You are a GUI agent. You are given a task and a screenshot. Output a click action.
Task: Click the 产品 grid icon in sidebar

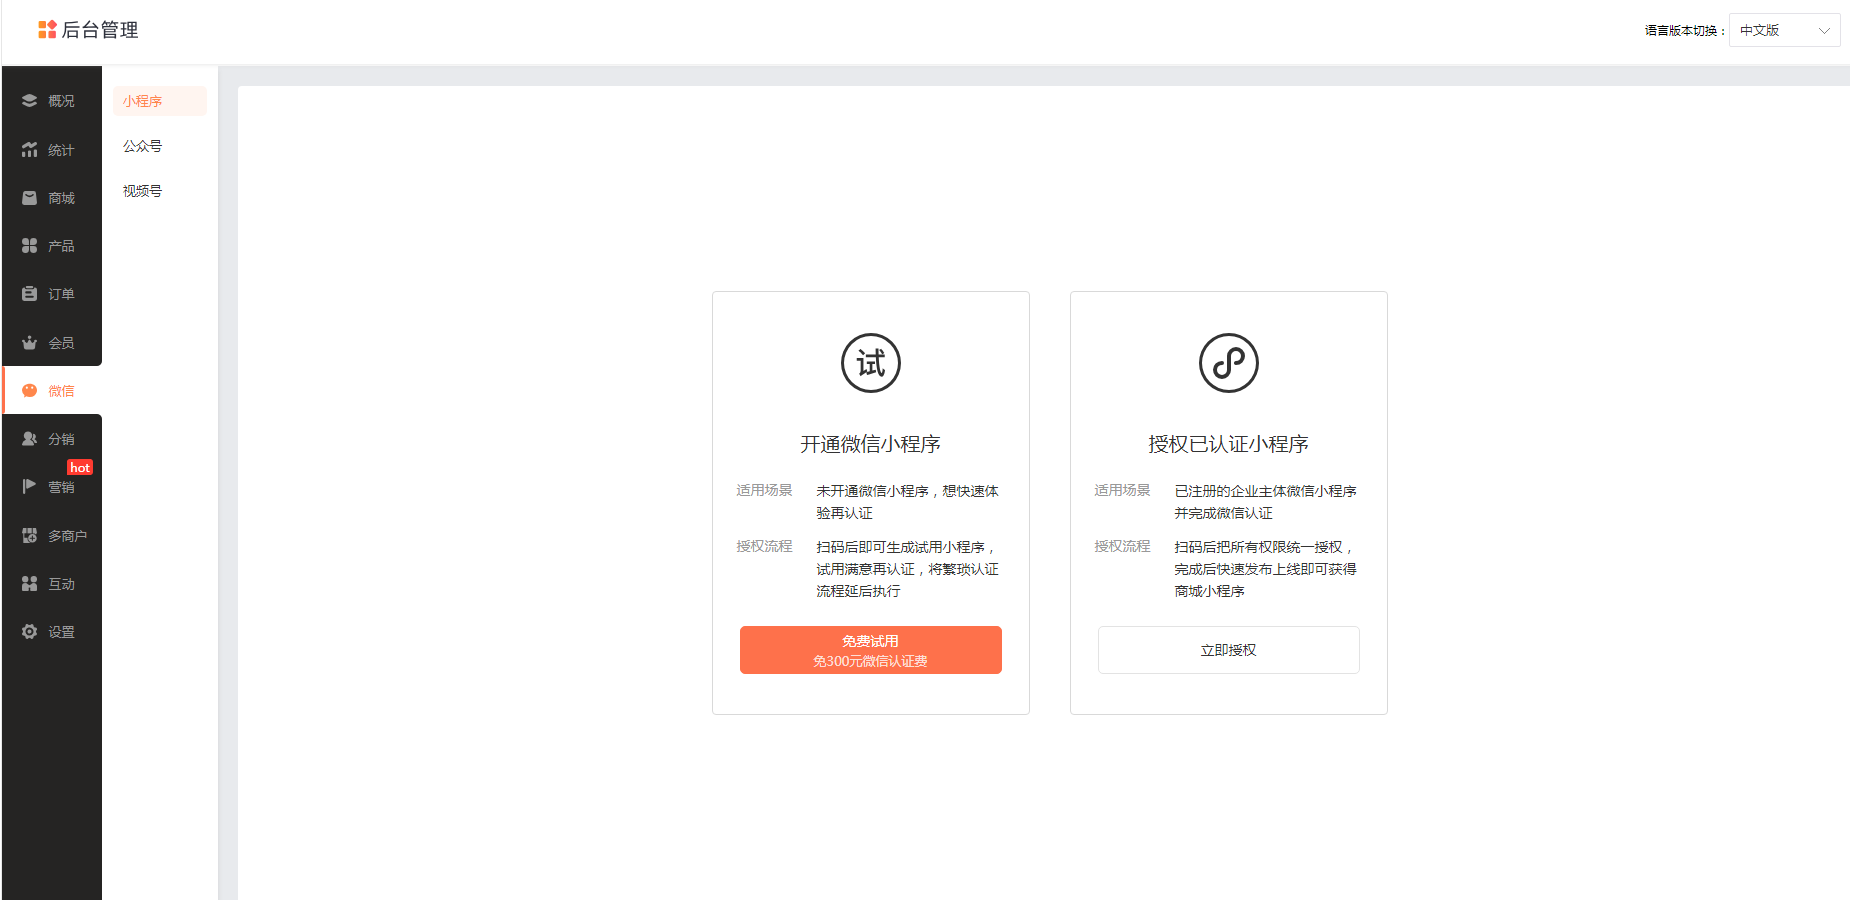click(29, 246)
